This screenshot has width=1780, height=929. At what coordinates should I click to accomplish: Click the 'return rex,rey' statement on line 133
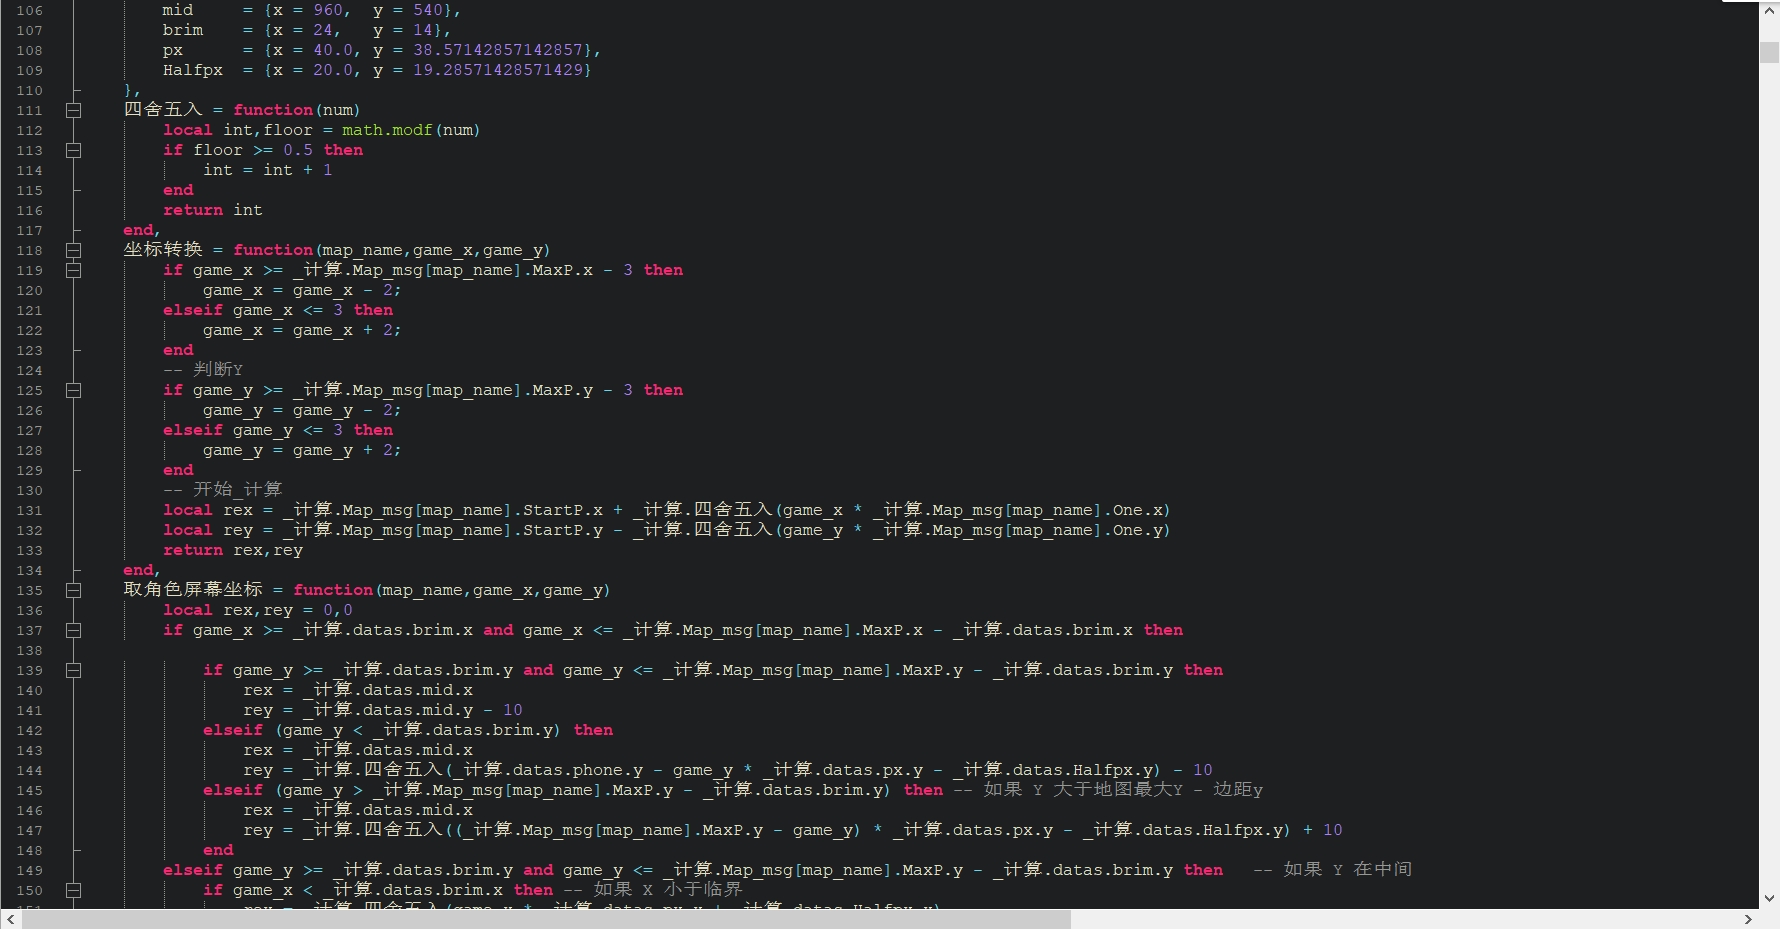coord(232,550)
